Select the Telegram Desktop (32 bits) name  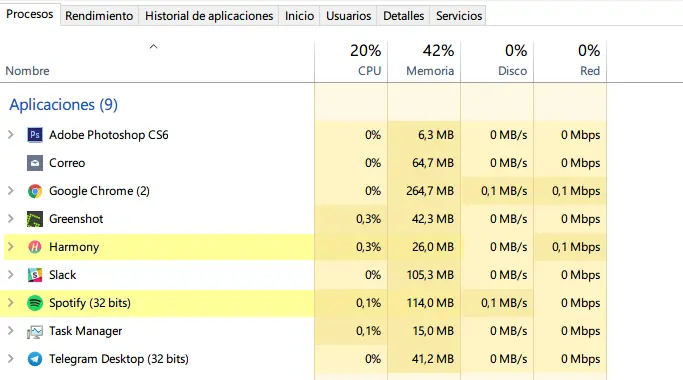[119, 359]
